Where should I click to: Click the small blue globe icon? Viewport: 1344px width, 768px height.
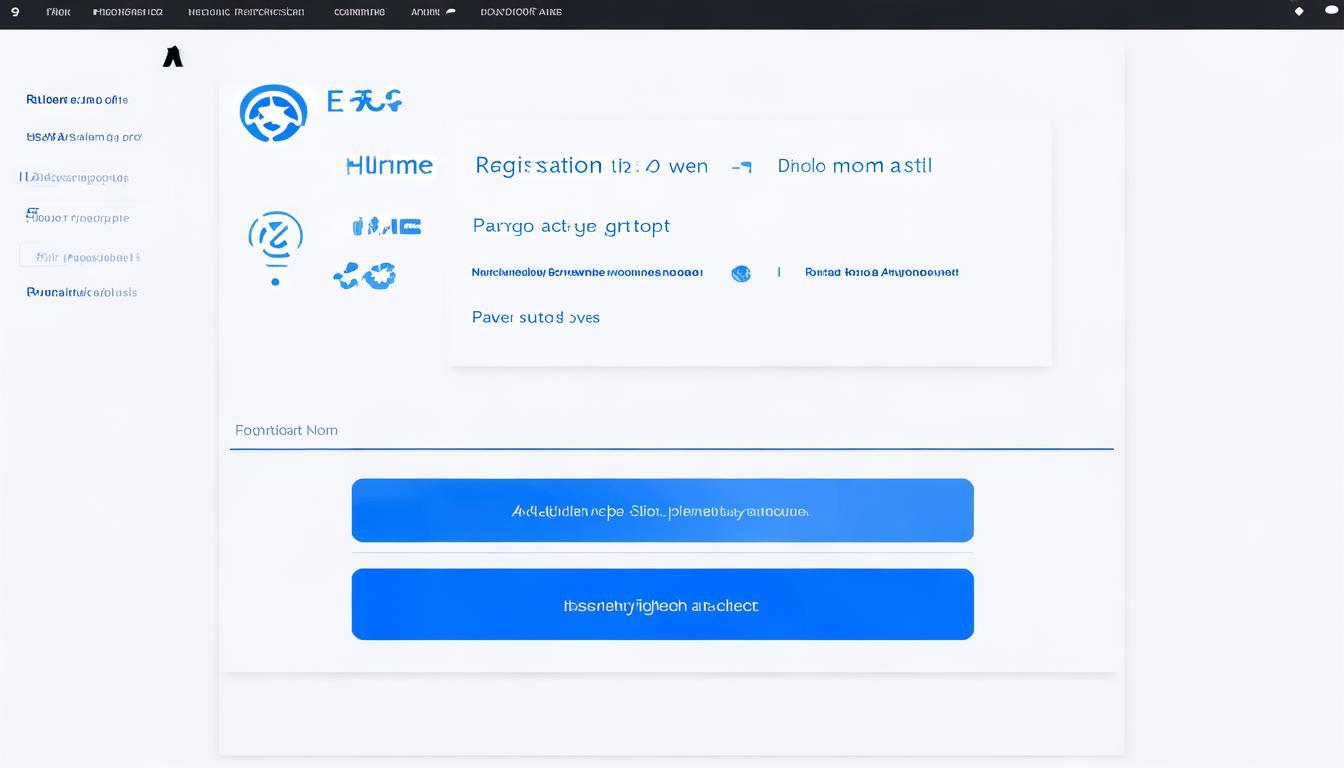741,273
